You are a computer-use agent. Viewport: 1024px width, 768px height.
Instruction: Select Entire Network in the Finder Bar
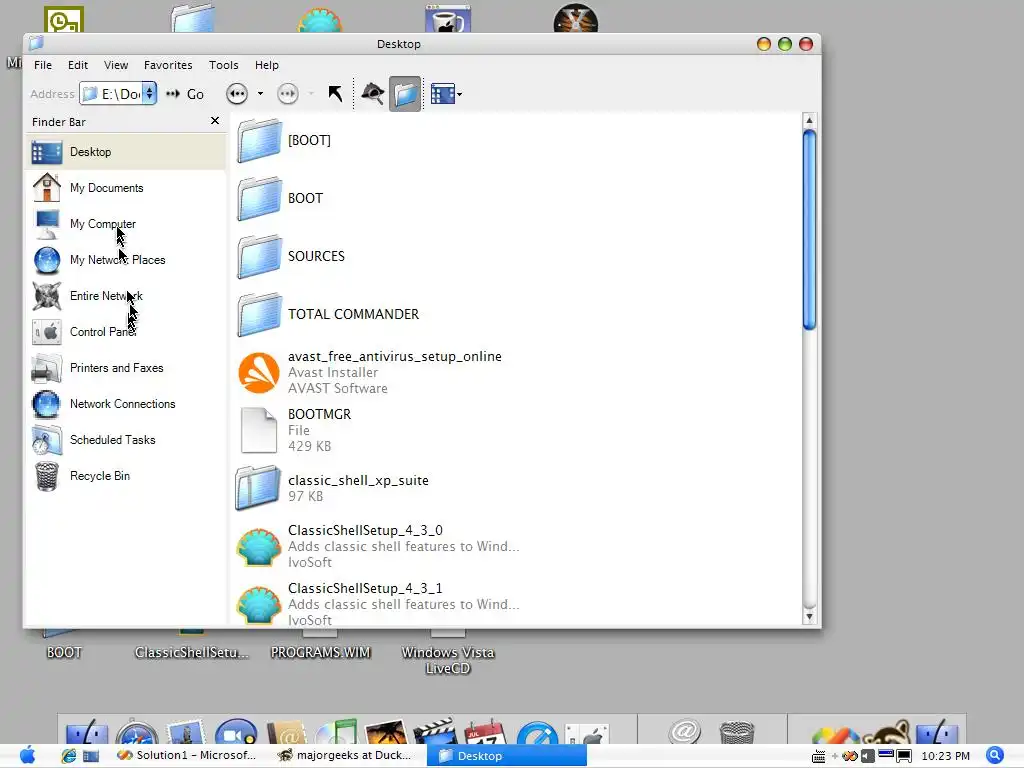tap(126, 296)
